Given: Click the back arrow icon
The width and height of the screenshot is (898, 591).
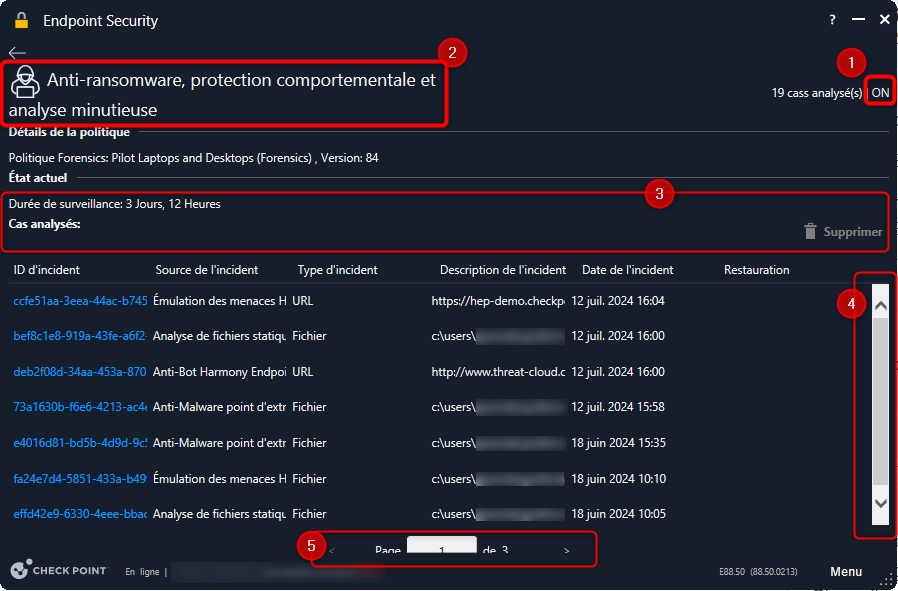Looking at the screenshot, I should point(17,52).
